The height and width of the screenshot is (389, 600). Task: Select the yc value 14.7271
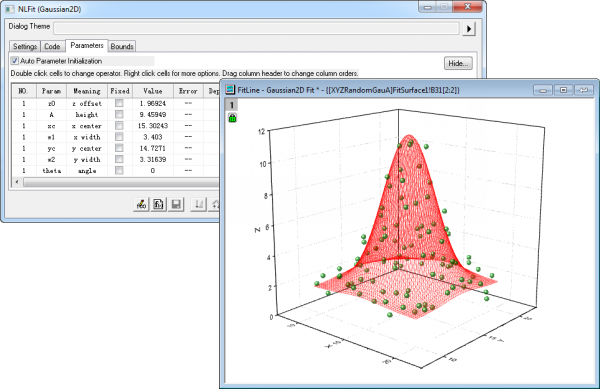point(153,148)
